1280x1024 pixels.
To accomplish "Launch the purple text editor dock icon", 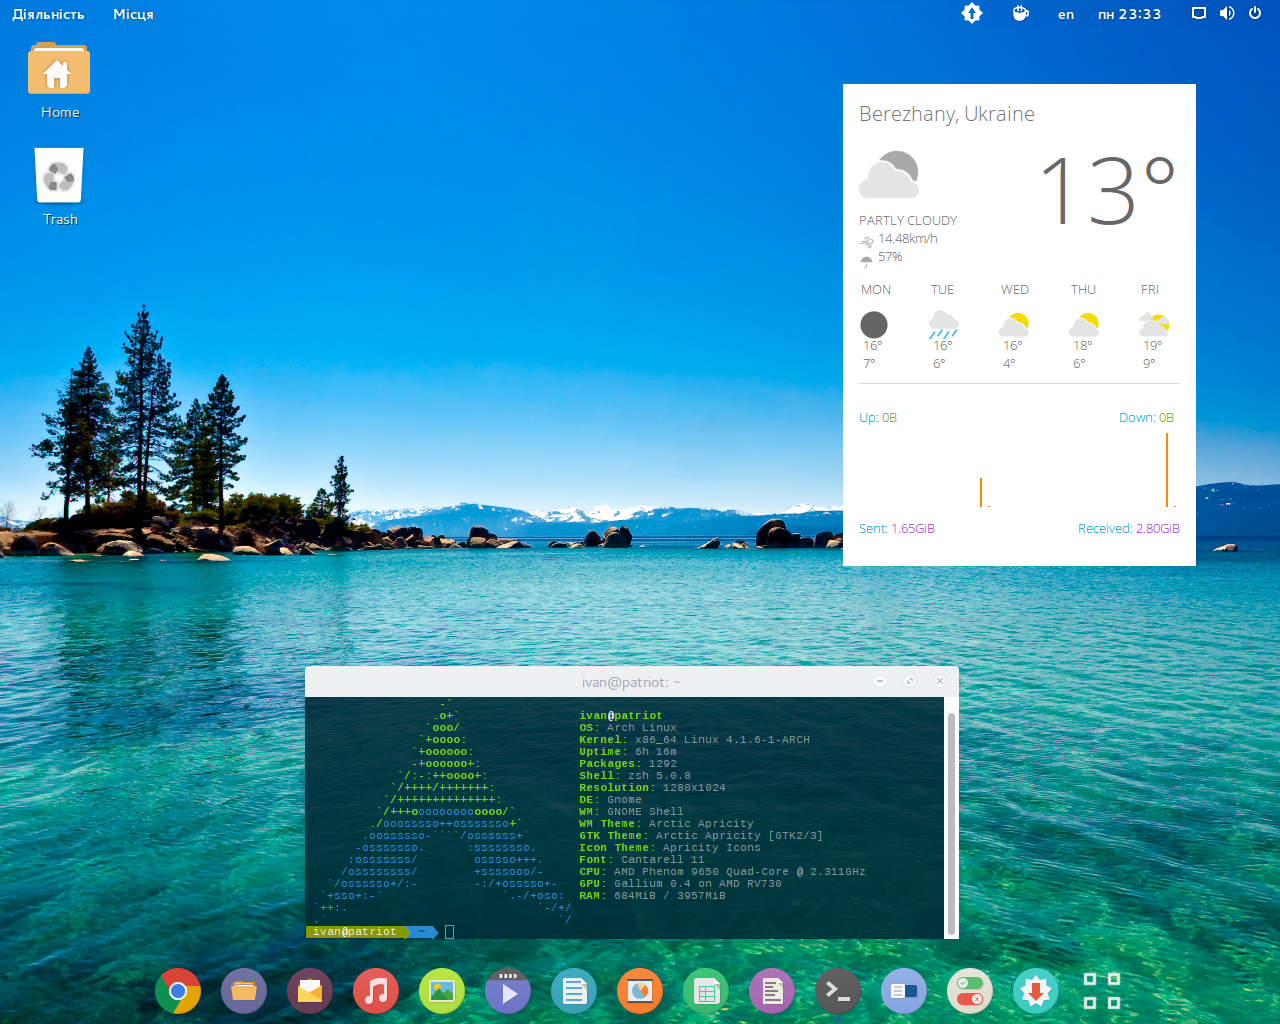I will coord(772,991).
